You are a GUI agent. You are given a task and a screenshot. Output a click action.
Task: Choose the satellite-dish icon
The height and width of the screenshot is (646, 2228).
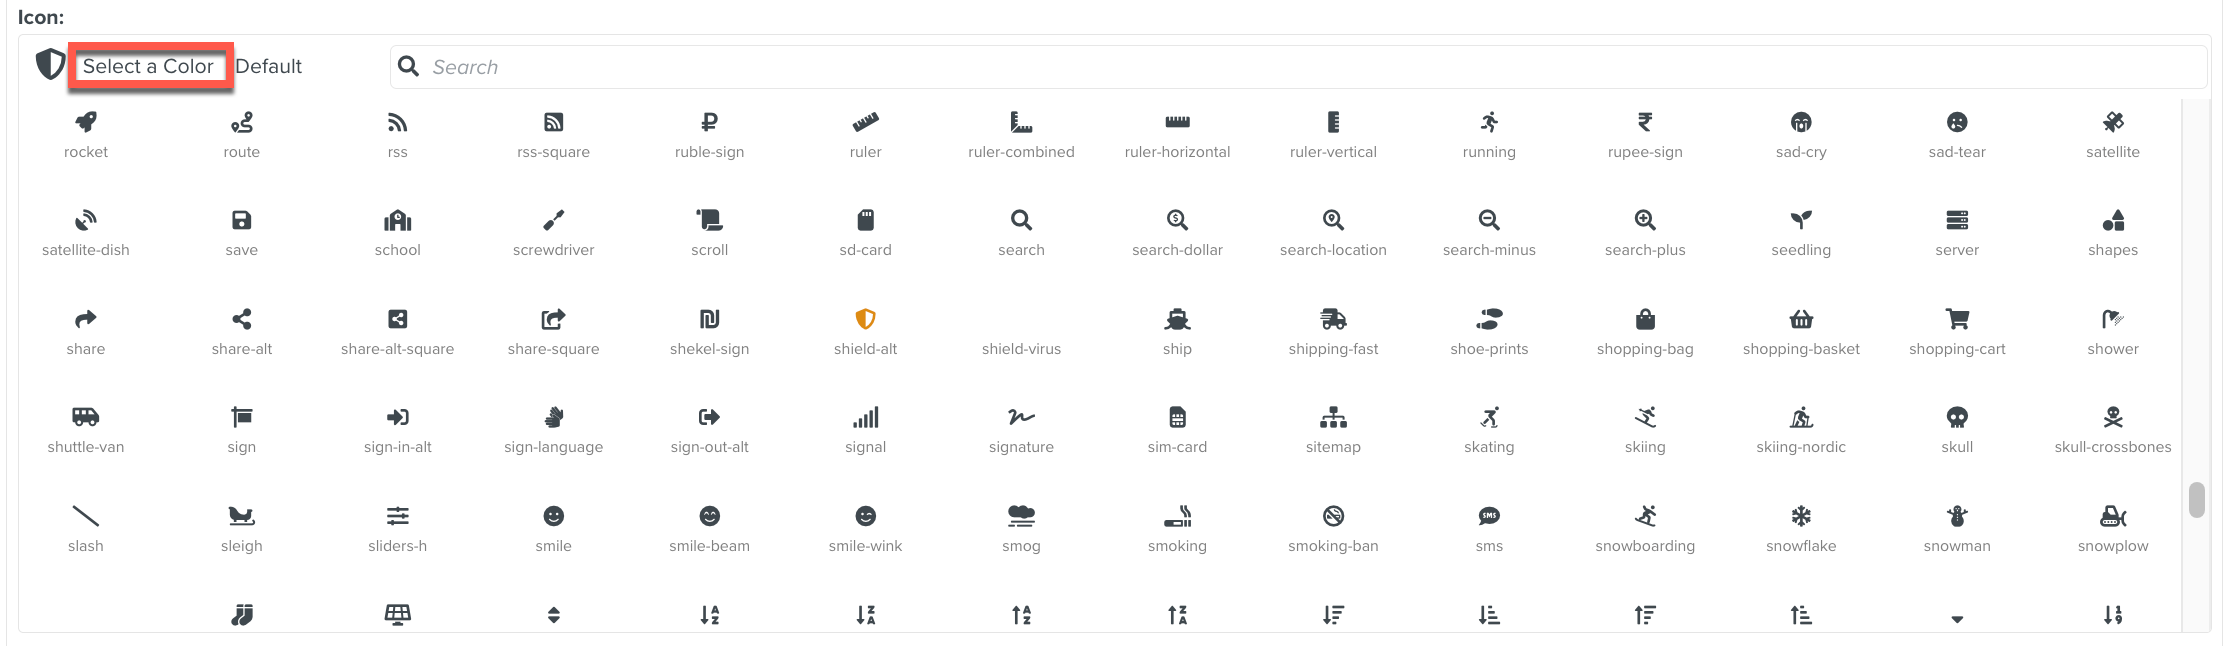coord(86,221)
